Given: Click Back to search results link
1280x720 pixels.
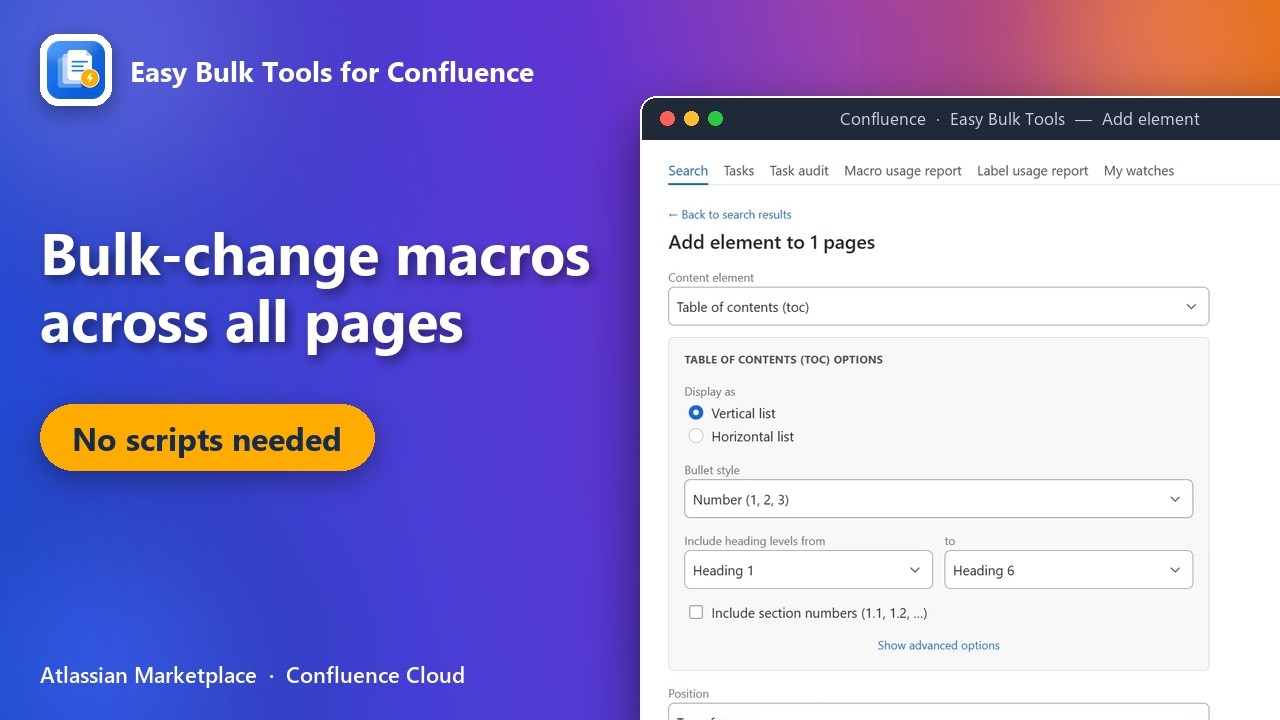Looking at the screenshot, I should pyautogui.click(x=730, y=214).
